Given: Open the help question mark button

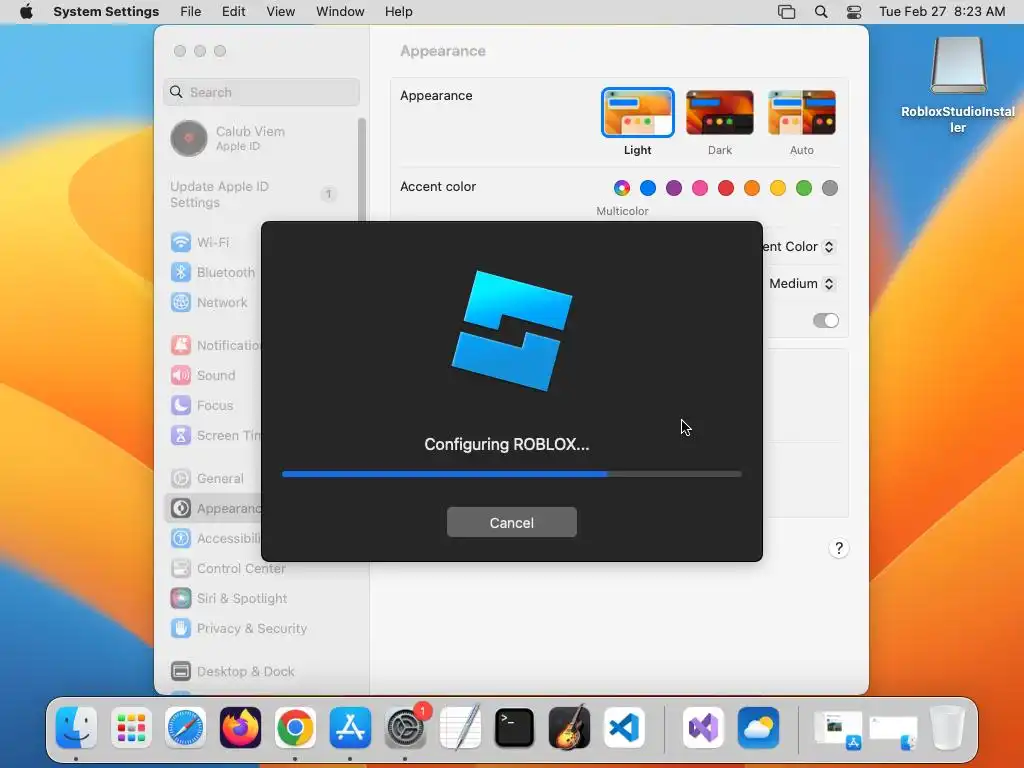Looking at the screenshot, I should coord(839,548).
